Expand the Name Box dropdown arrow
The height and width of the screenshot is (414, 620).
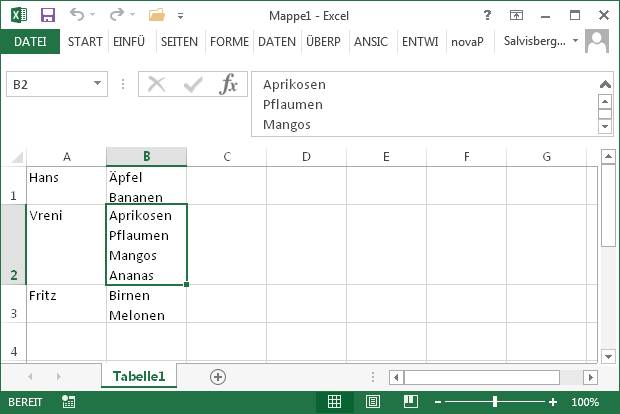coord(97,83)
